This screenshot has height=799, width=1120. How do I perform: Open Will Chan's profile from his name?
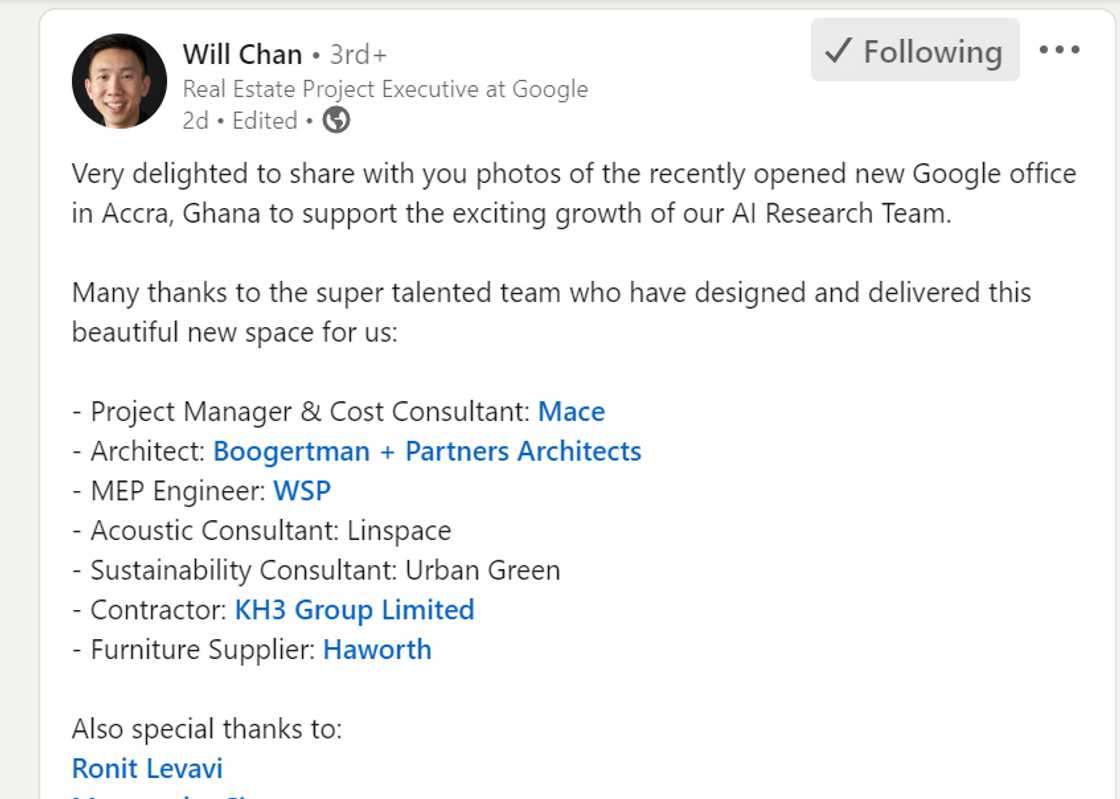point(242,55)
